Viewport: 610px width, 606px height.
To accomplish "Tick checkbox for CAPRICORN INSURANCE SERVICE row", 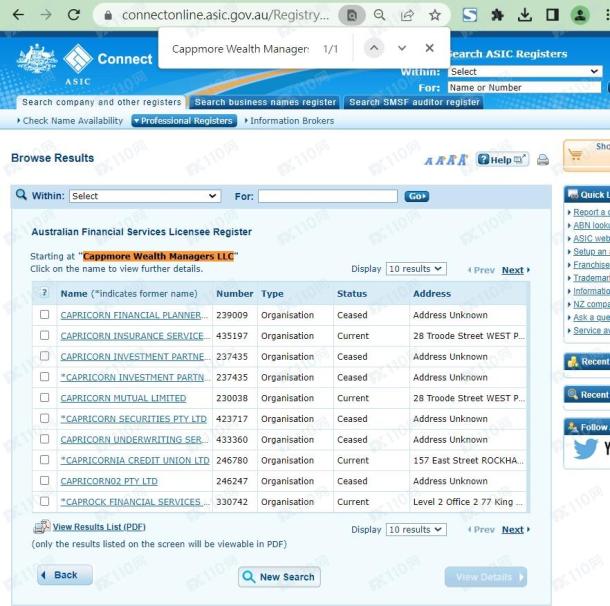I will (45, 335).
